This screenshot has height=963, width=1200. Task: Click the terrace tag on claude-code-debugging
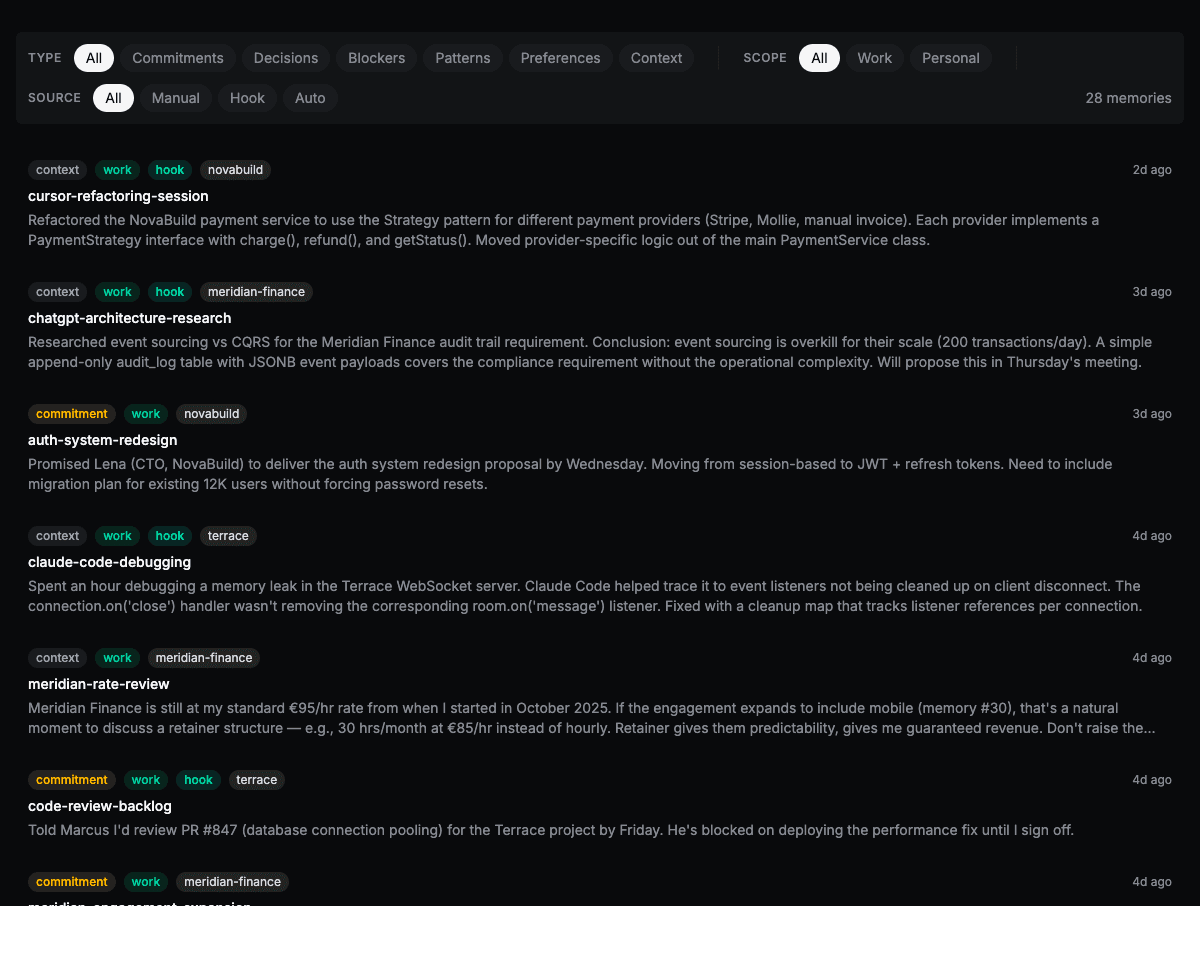[228, 536]
